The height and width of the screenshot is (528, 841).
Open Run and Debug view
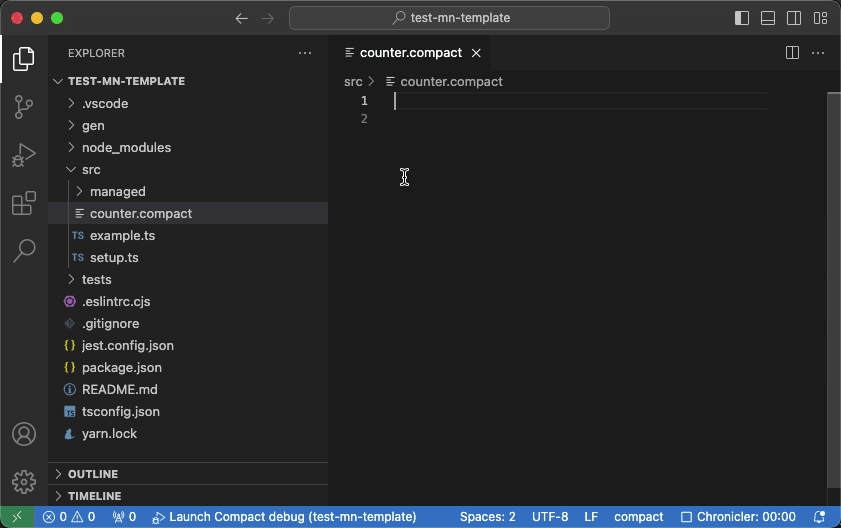[x=24, y=156]
